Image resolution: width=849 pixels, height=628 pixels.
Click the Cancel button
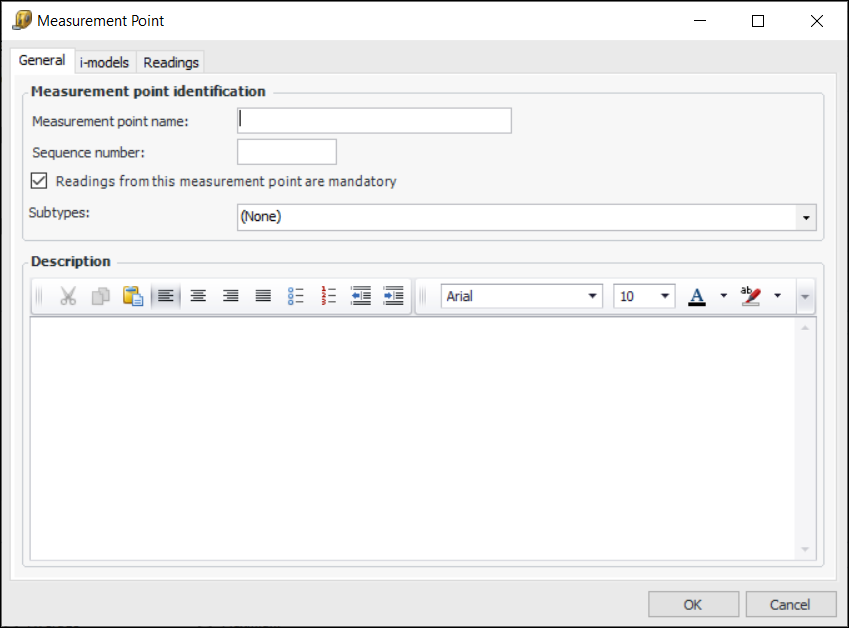pos(791,604)
